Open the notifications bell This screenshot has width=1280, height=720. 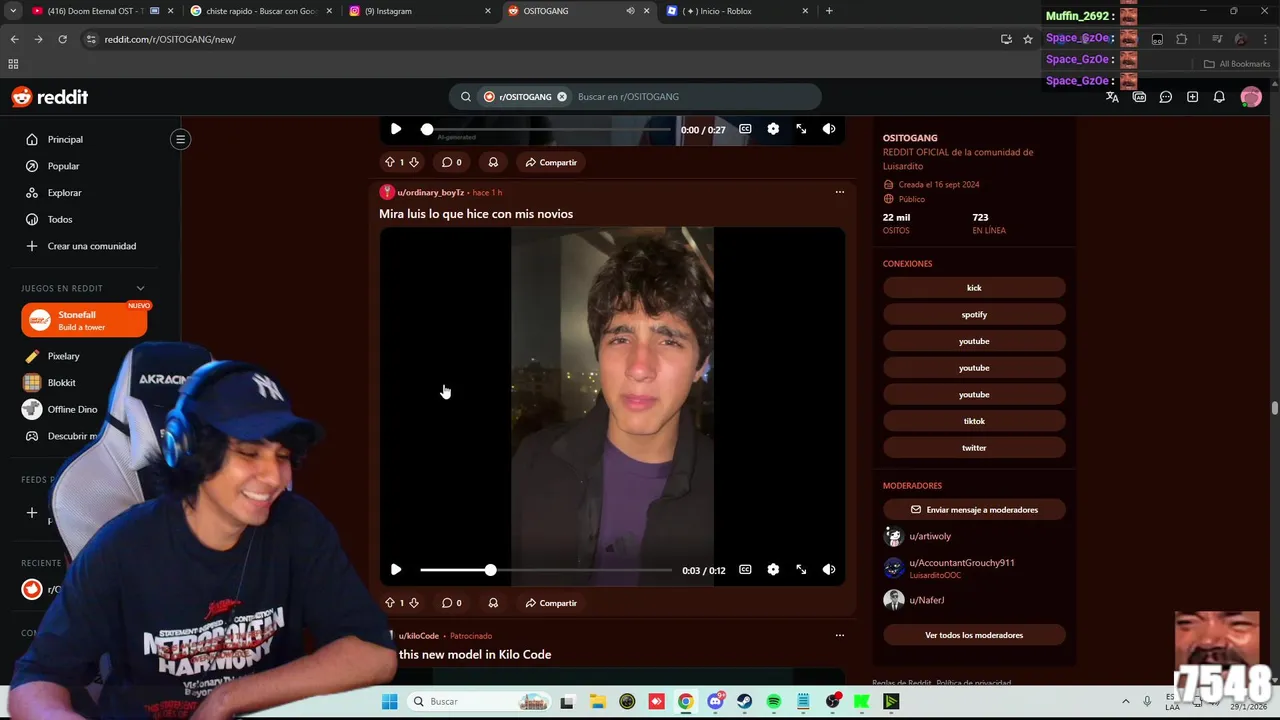pos(1219,97)
